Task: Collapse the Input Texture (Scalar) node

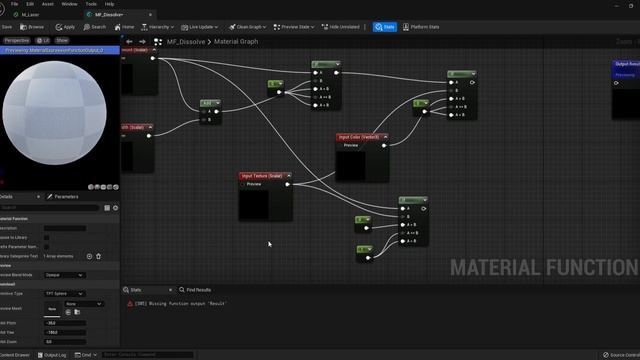Action: [x=289, y=176]
